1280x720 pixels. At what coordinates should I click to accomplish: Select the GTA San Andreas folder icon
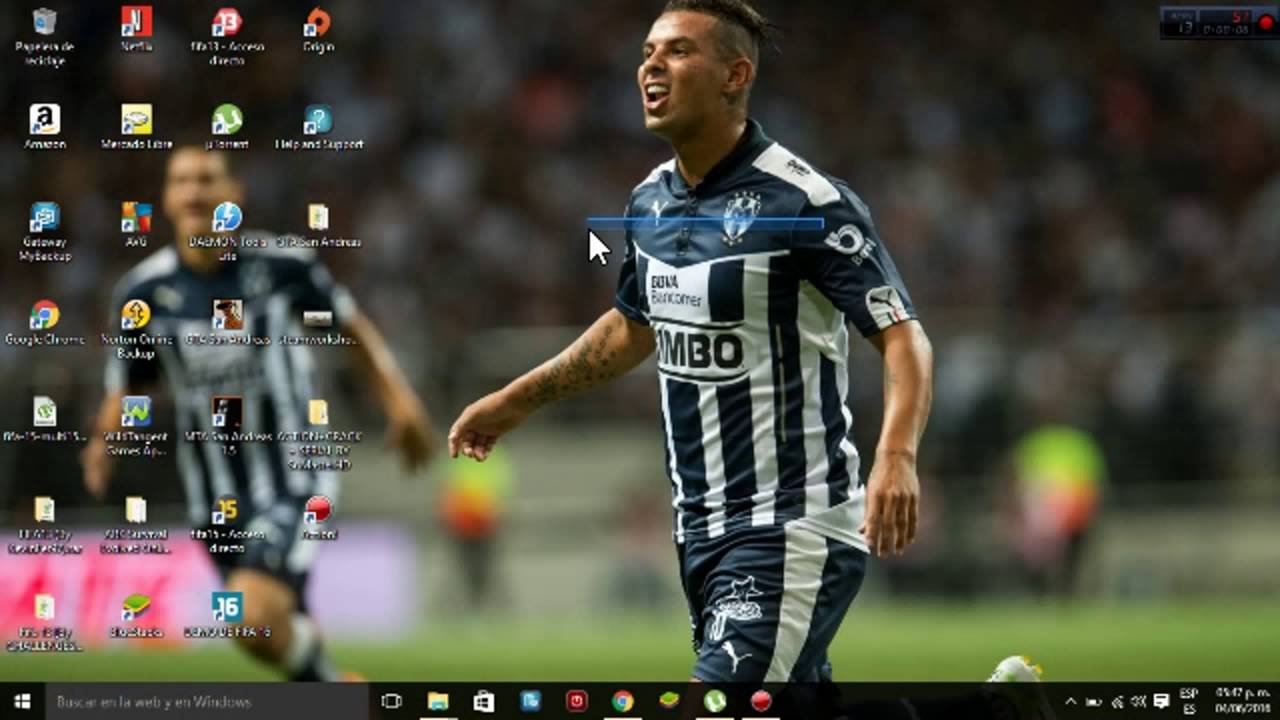318,225
